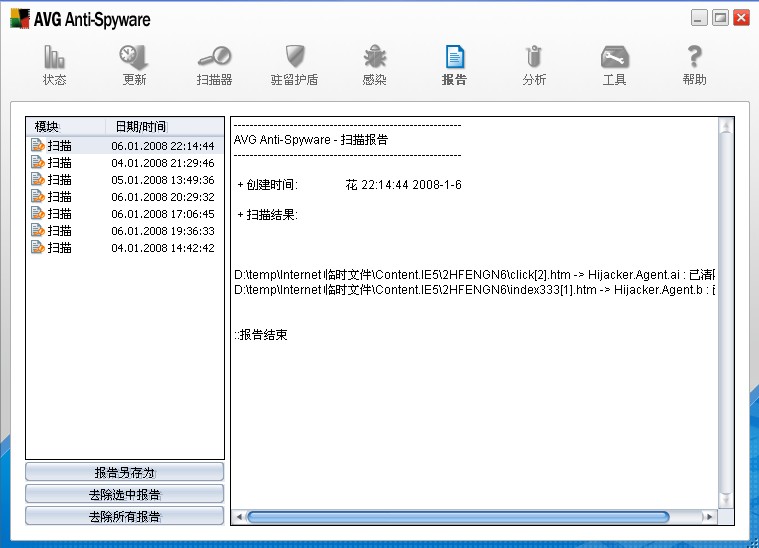Click scan icon of 06.01.2008 17:06:45 row
The image size is (759, 548).
[38, 213]
